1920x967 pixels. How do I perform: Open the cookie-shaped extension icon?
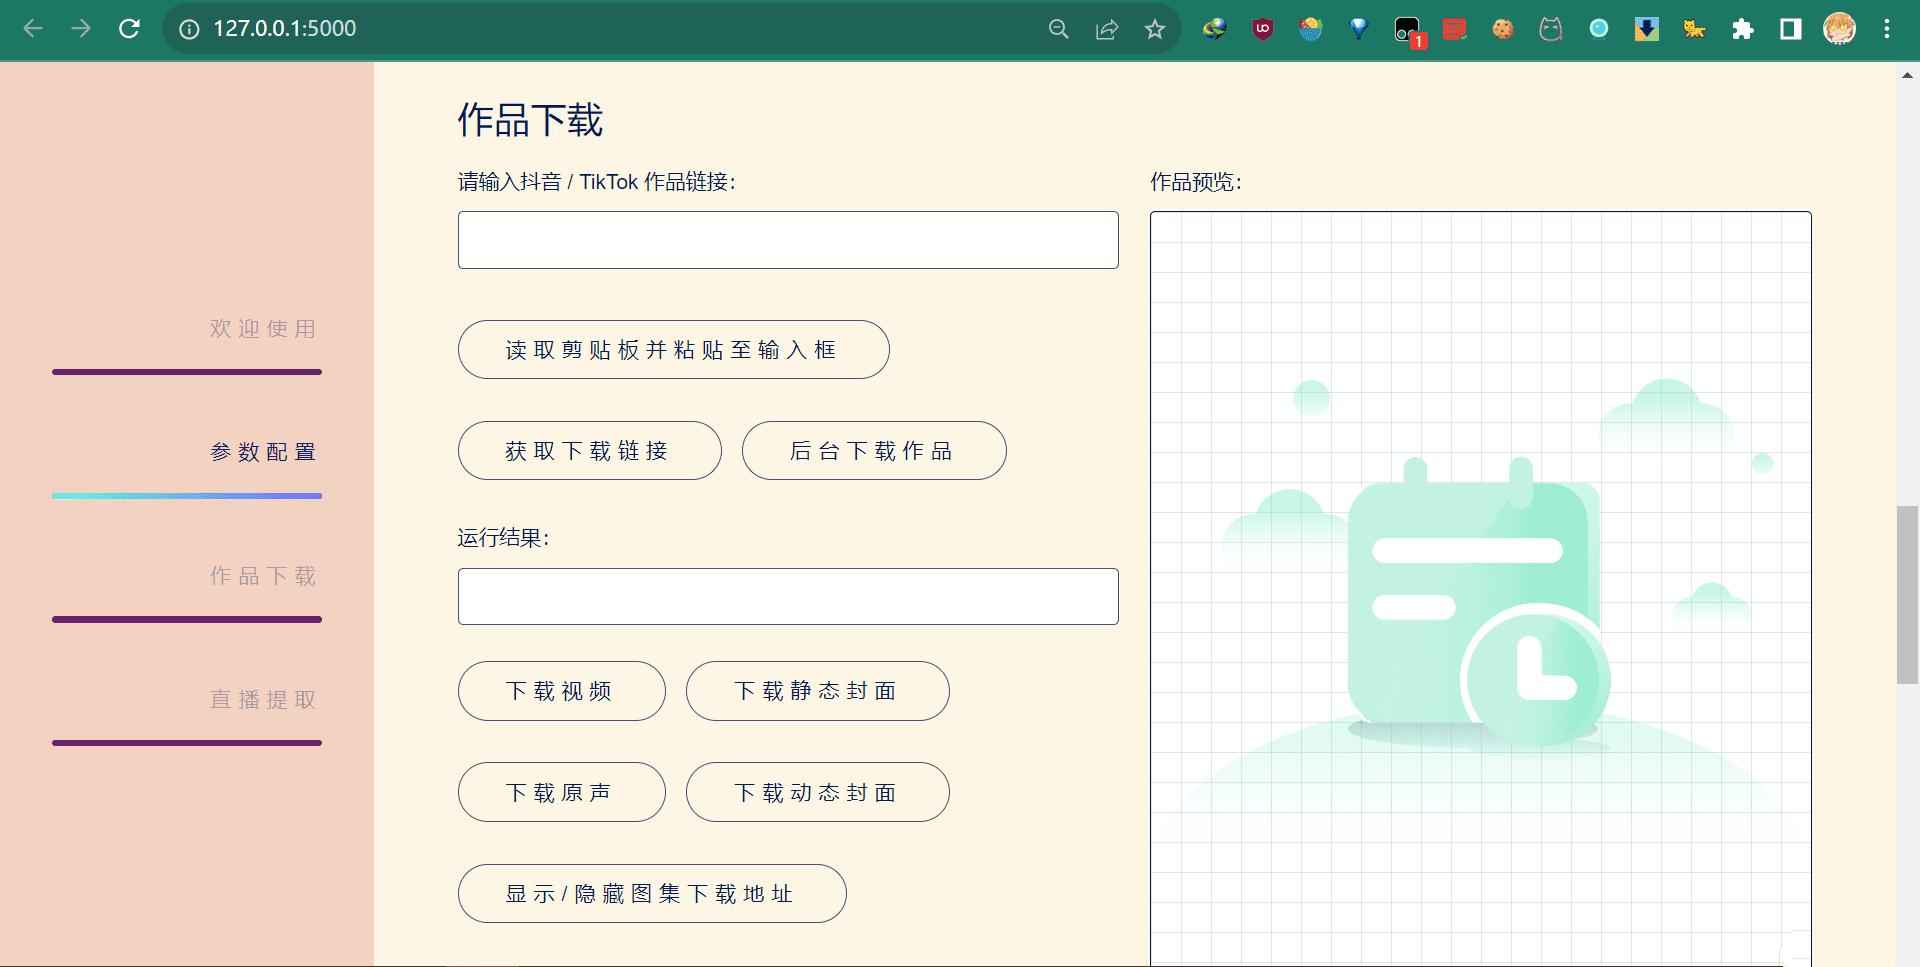click(1503, 29)
